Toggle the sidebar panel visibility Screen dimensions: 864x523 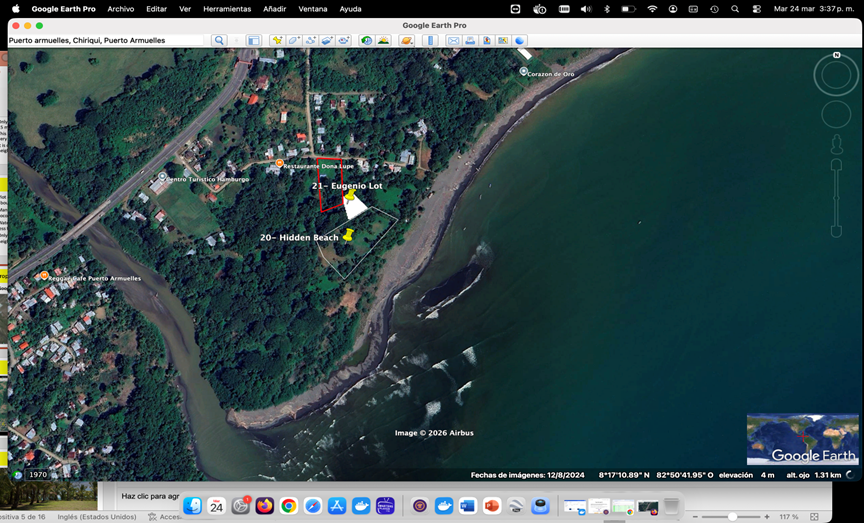(253, 40)
